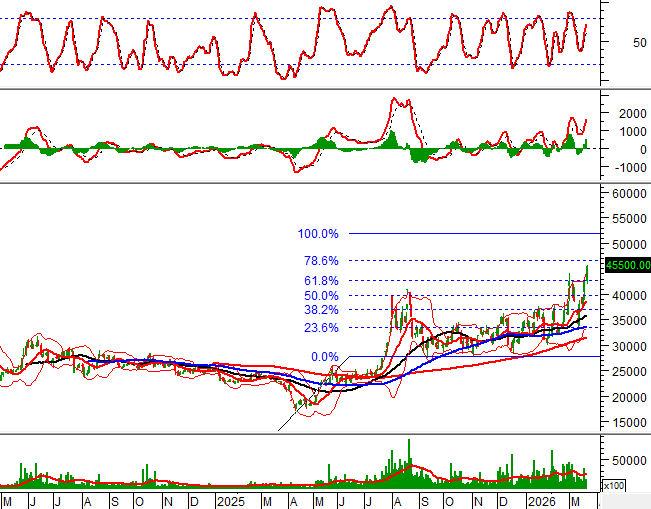This screenshot has height=509, width=651.
Task: Click the 50.0% Fibonacci level label
Action: point(321,296)
